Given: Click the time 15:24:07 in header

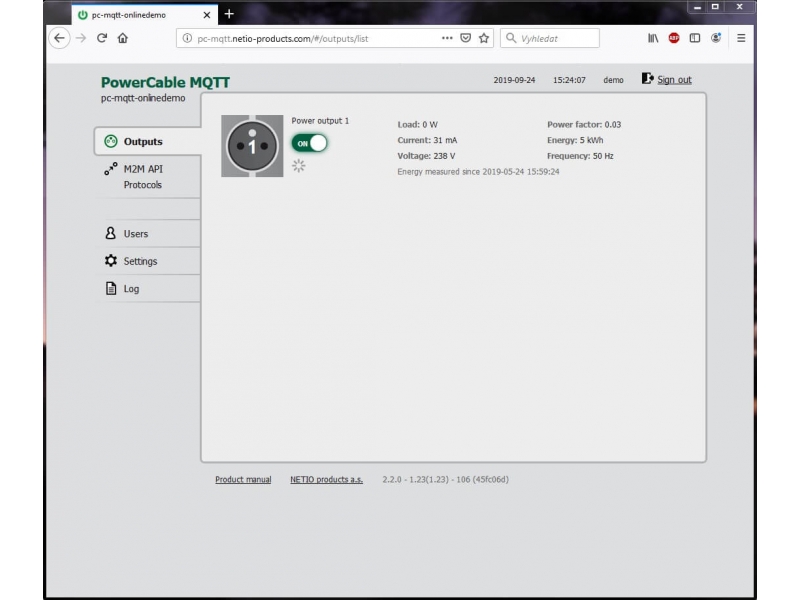Looking at the screenshot, I should [x=569, y=80].
